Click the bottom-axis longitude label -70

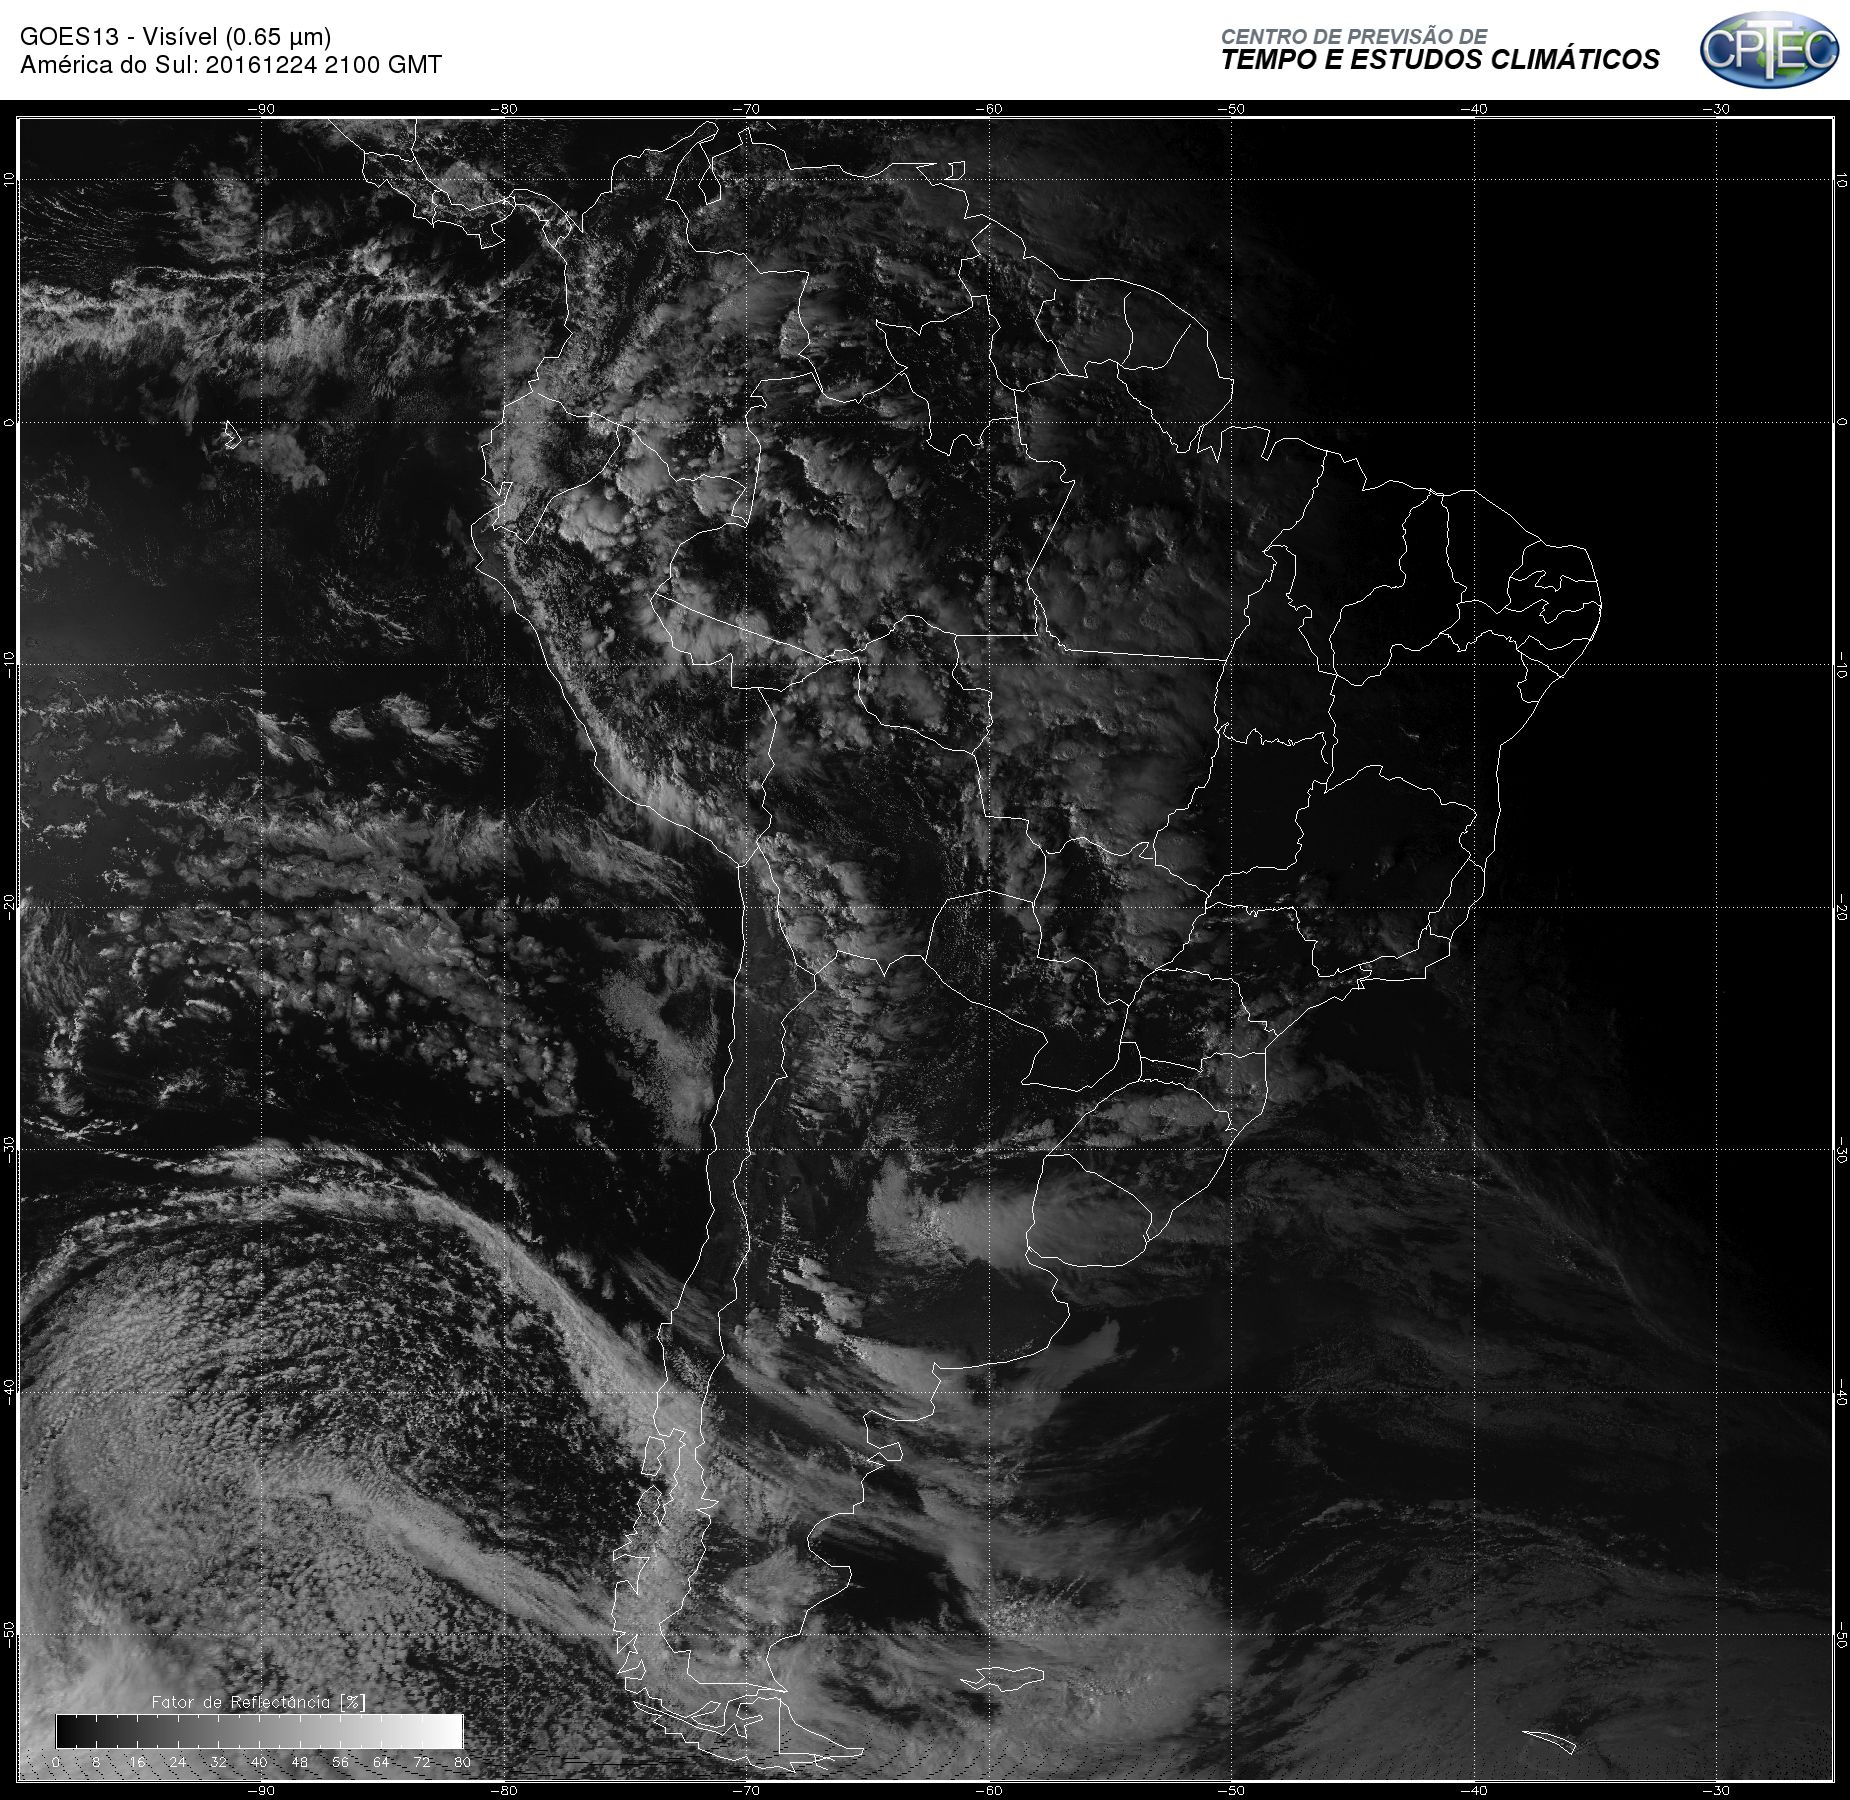point(746,1790)
